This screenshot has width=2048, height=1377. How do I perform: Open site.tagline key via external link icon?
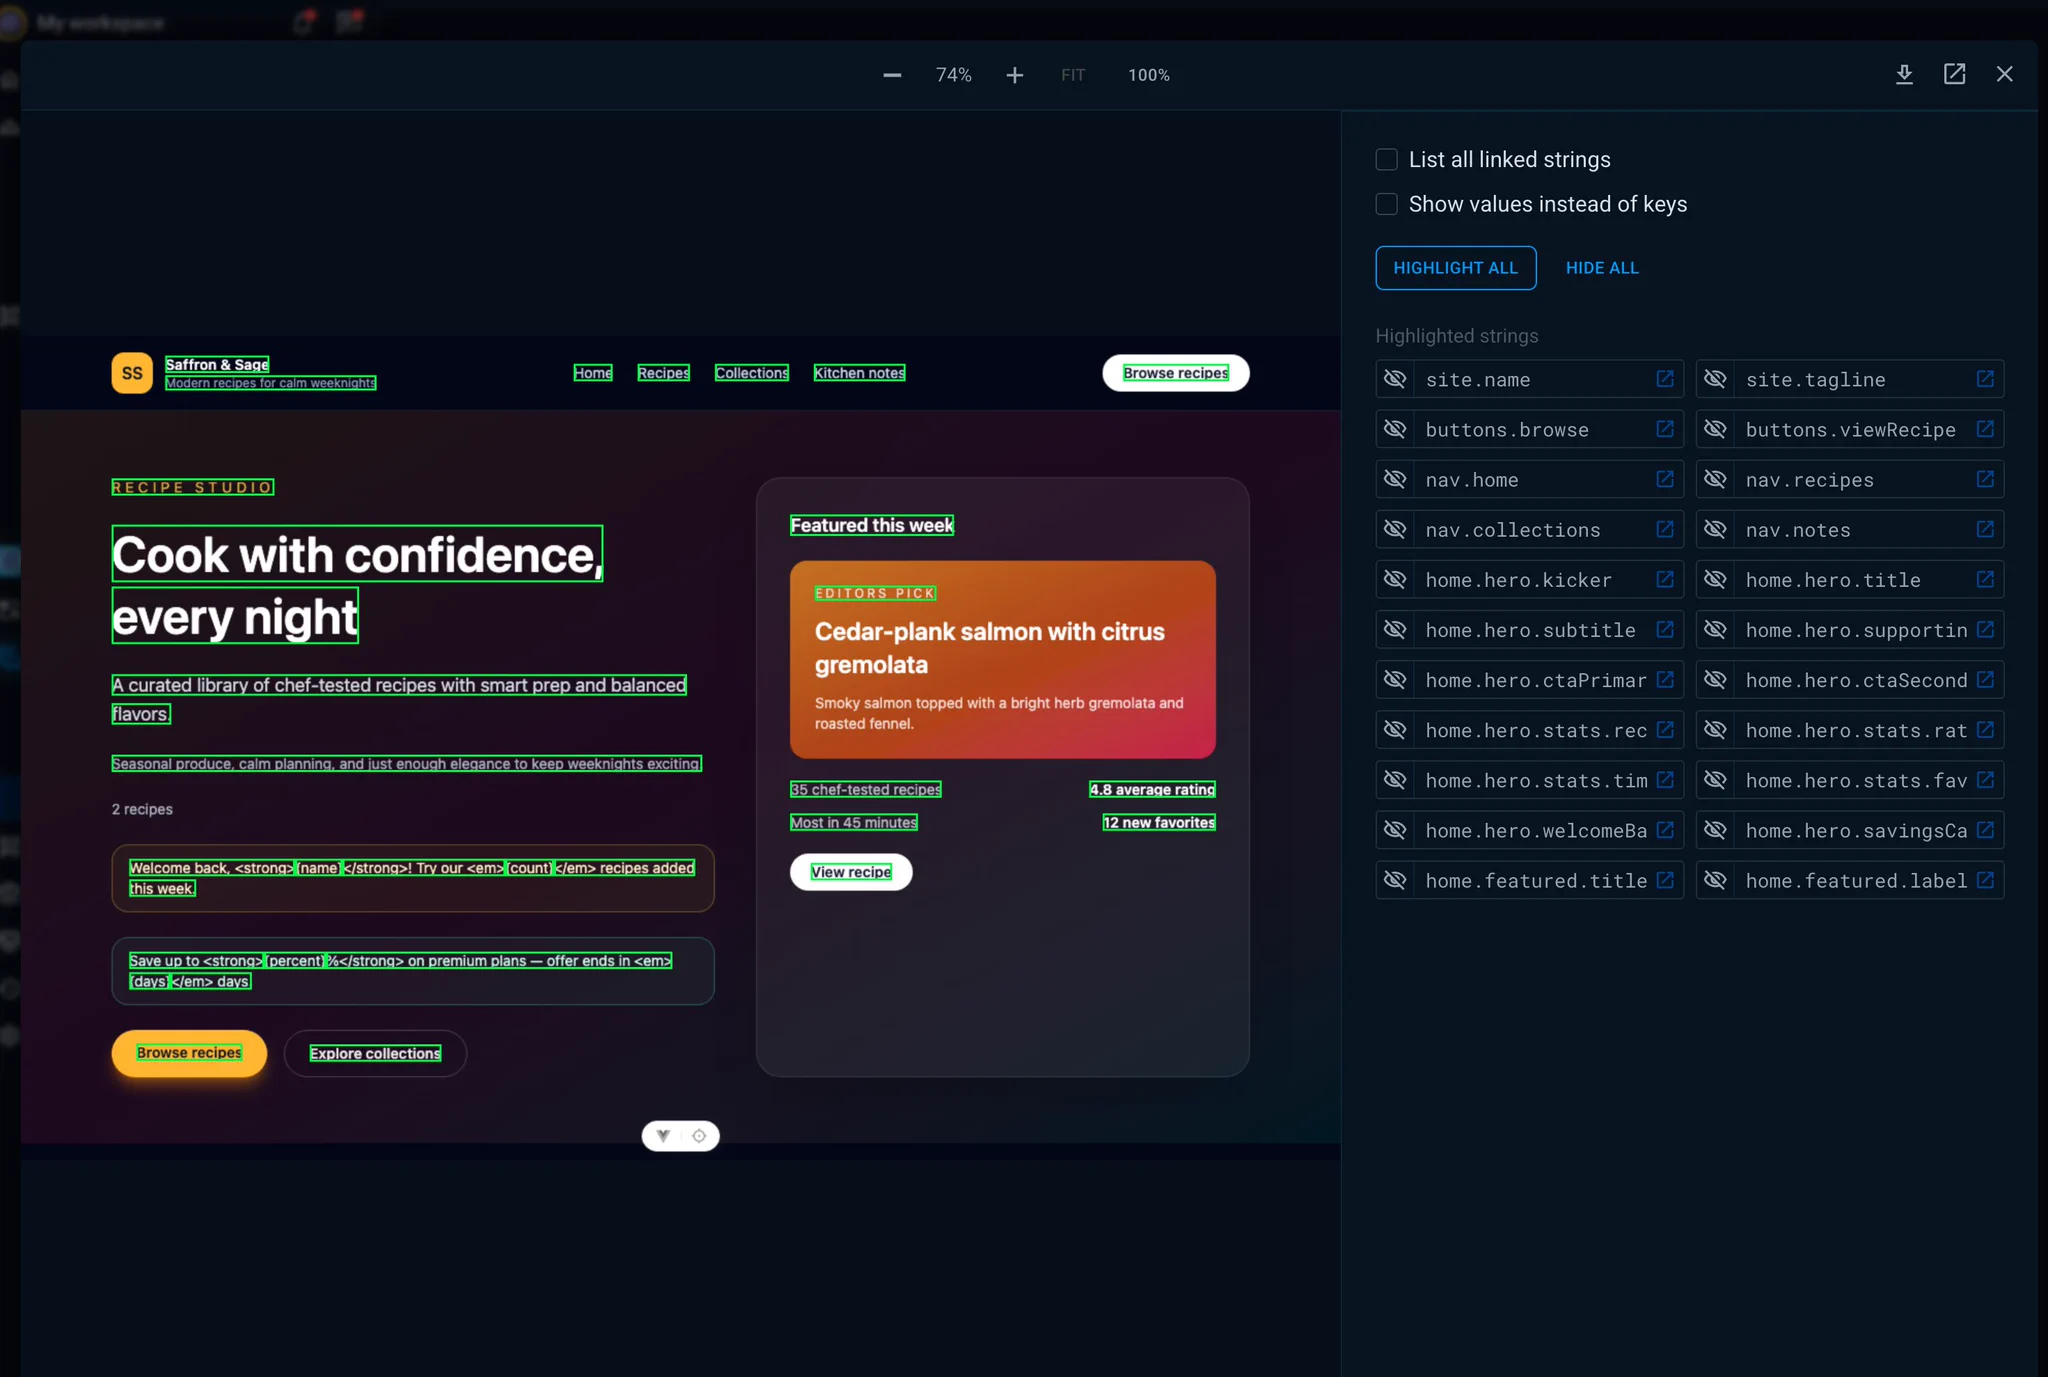pos(1985,379)
